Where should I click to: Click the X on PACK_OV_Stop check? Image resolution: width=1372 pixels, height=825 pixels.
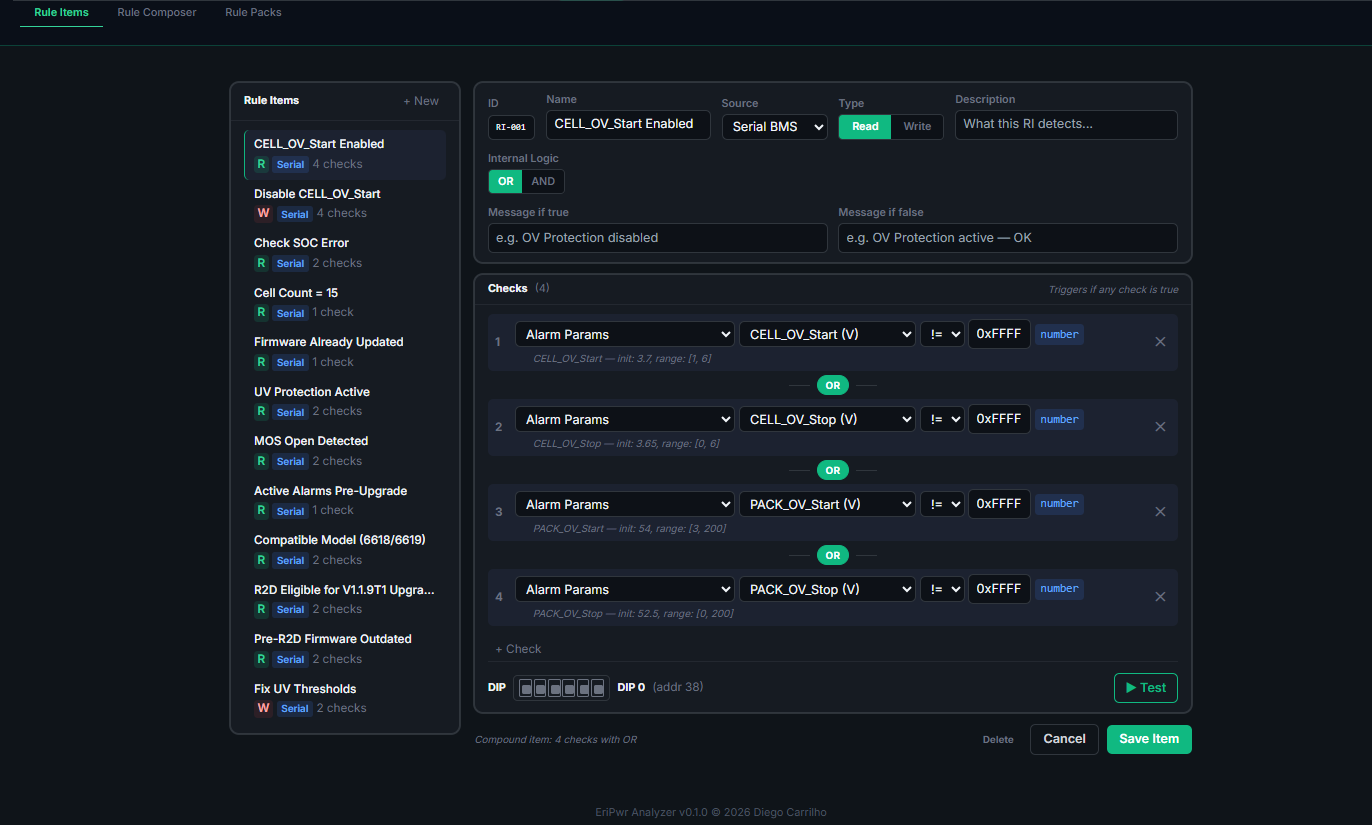pos(1160,597)
